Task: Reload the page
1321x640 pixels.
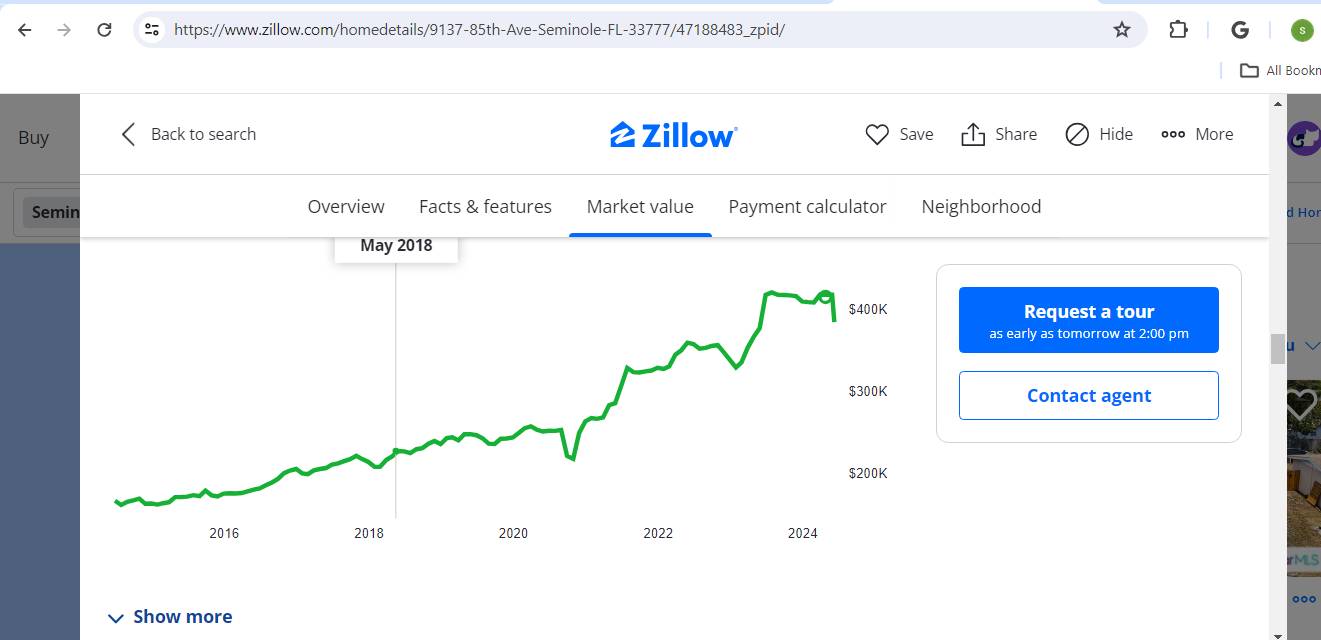Action: tap(104, 29)
